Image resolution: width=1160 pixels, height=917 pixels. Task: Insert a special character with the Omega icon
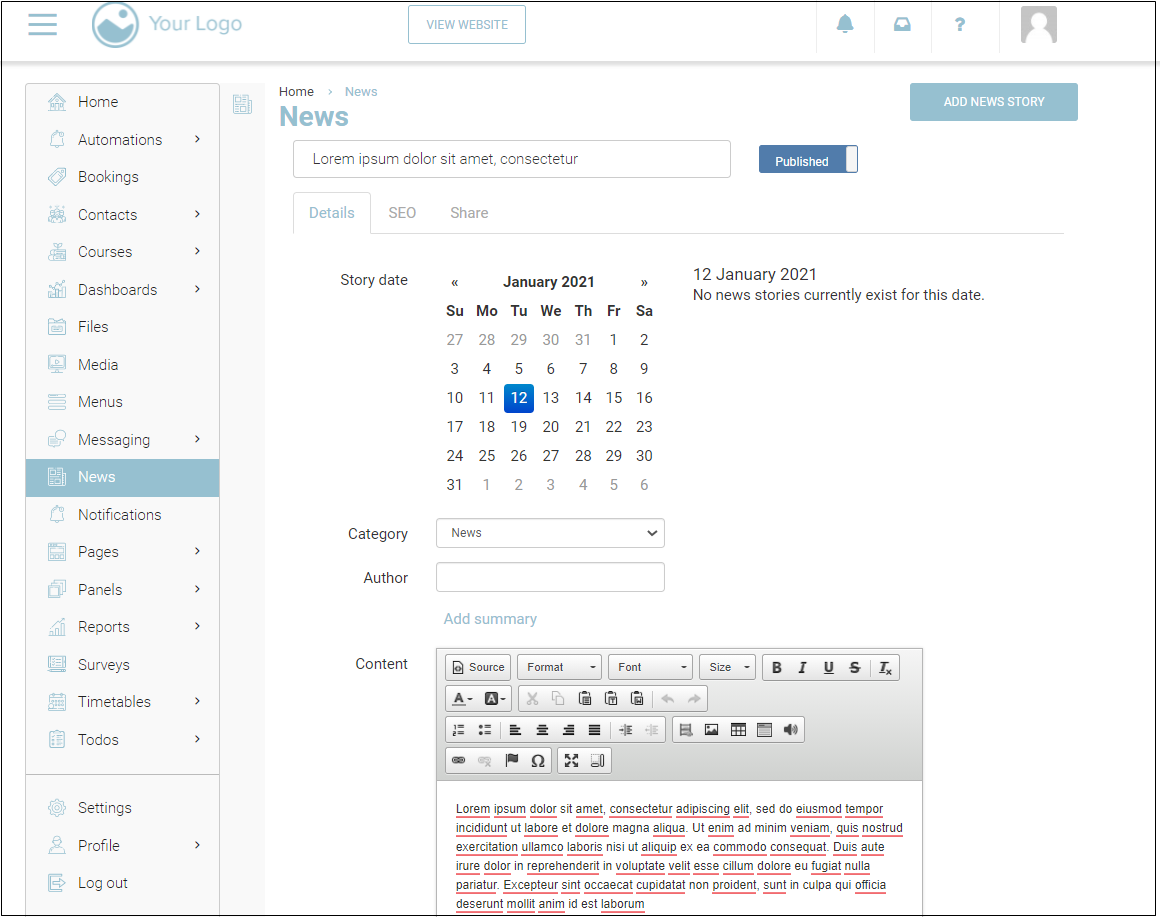pos(538,761)
